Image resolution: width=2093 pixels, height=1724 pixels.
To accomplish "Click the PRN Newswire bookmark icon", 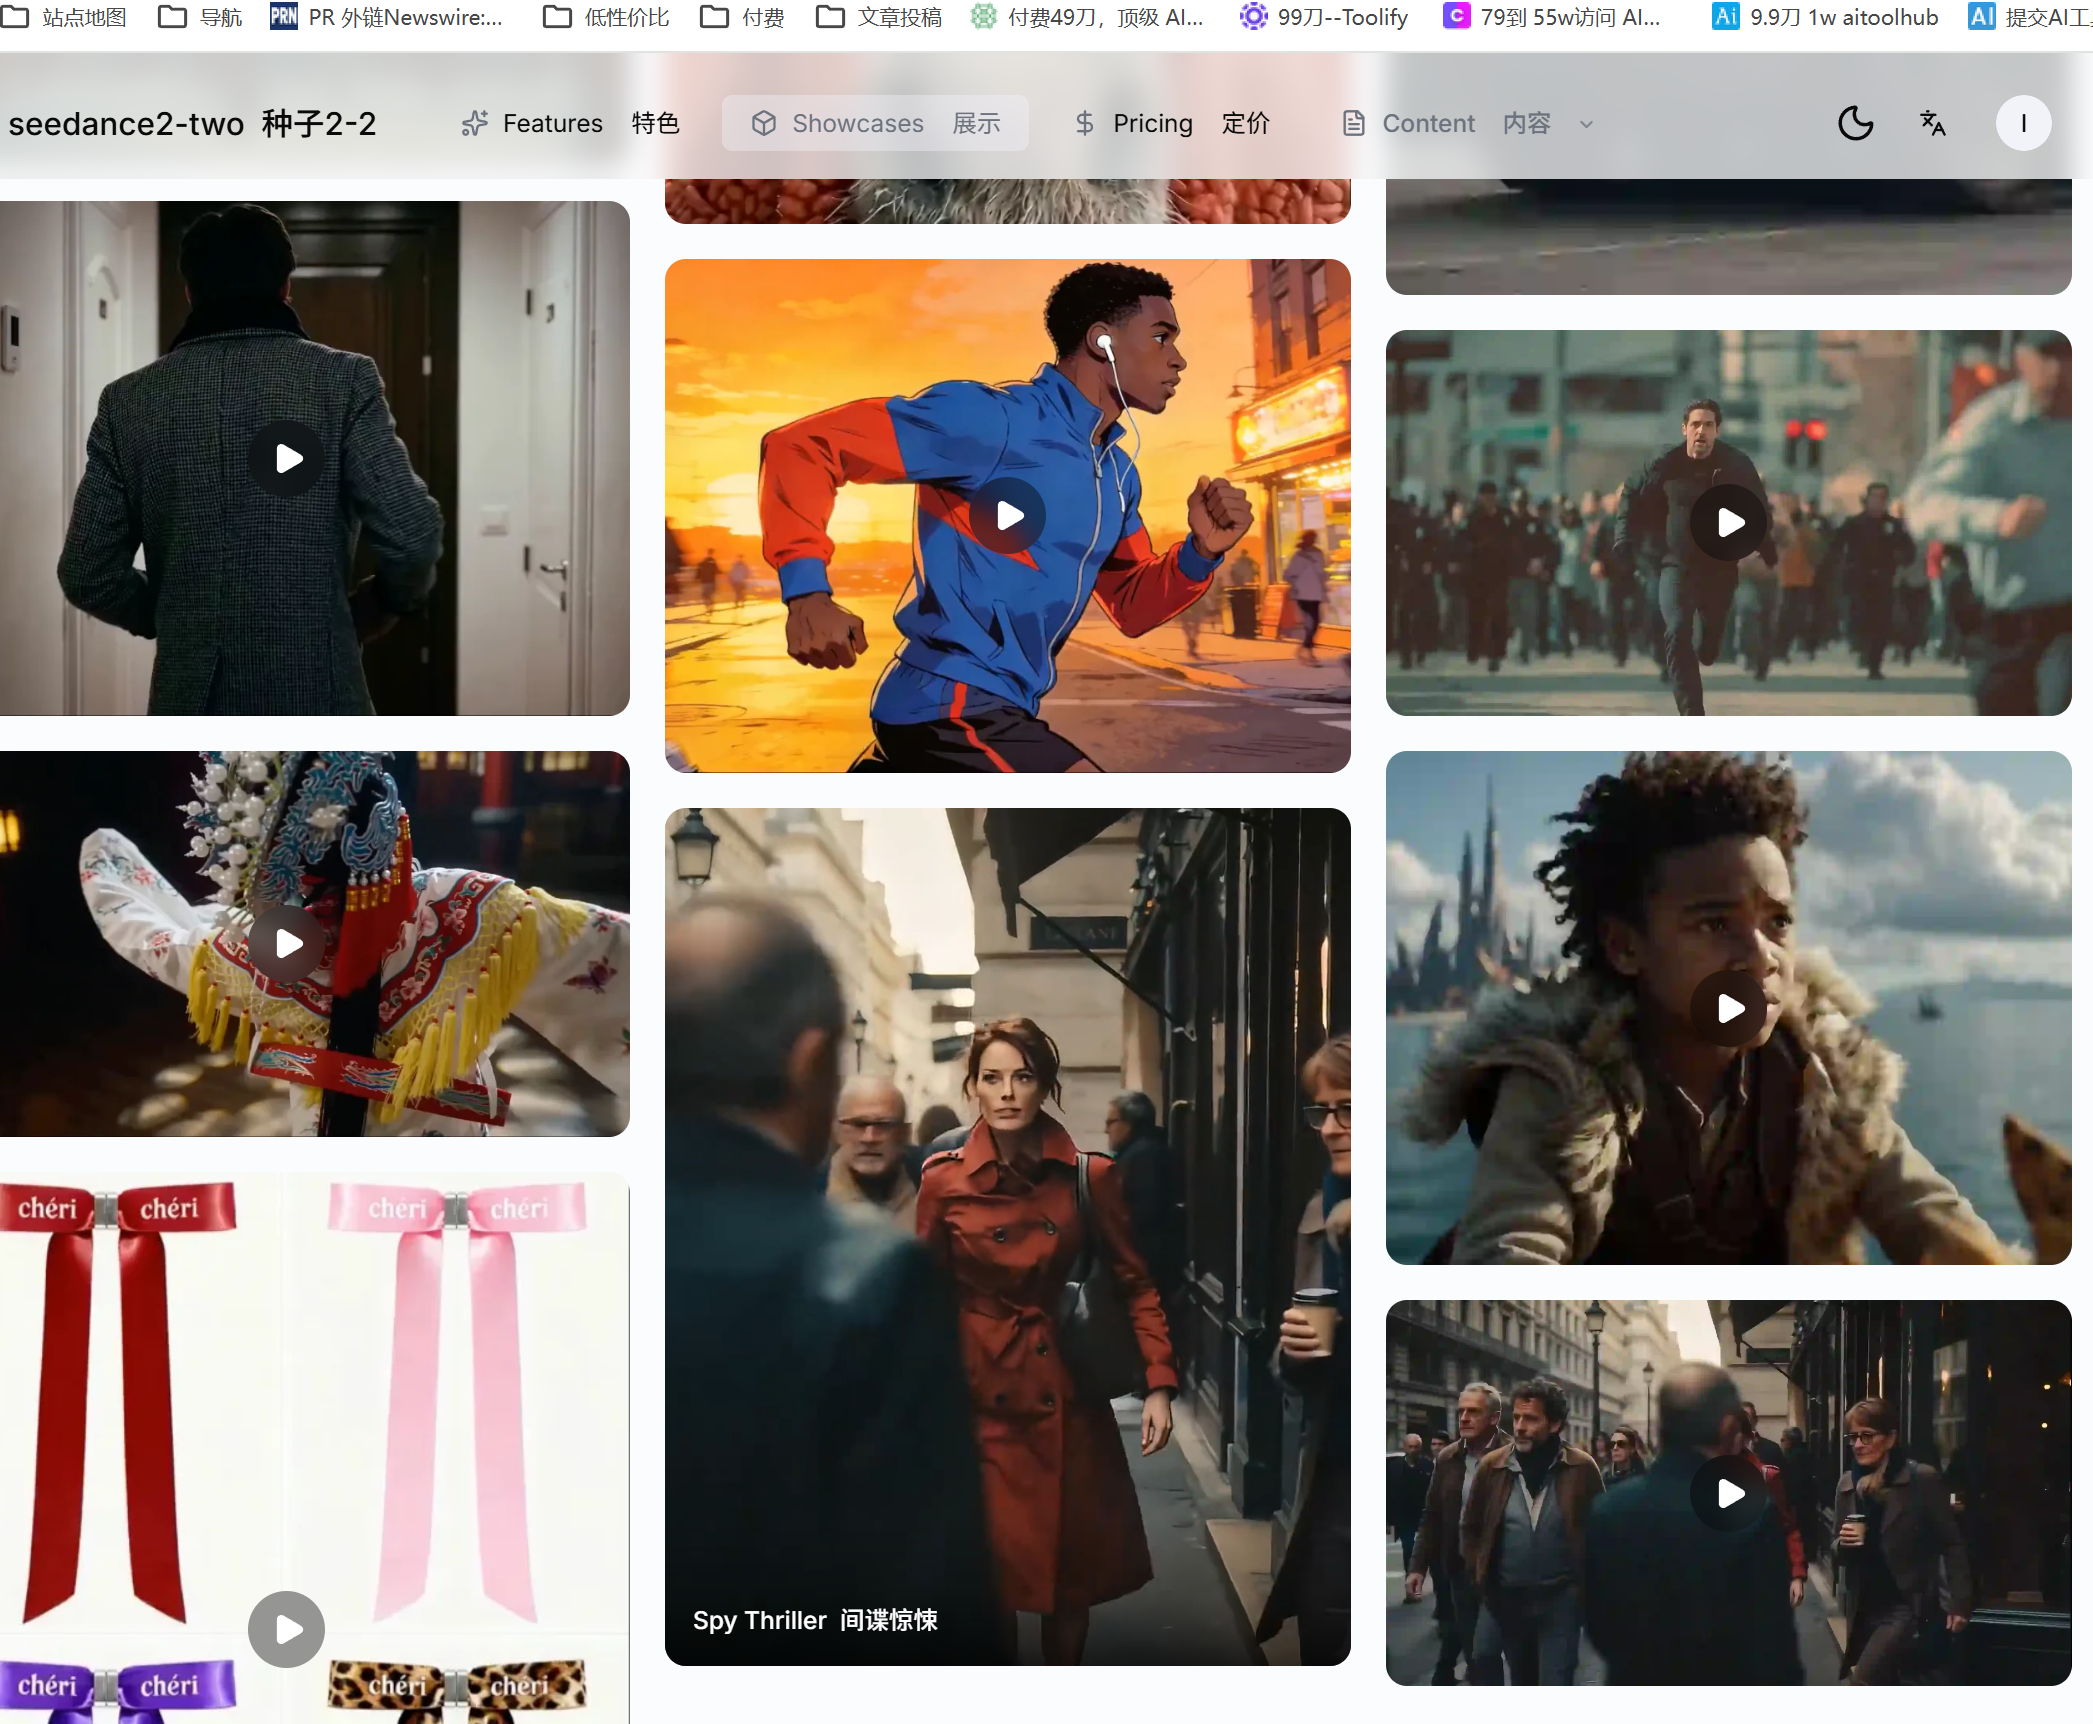I will (x=282, y=16).
